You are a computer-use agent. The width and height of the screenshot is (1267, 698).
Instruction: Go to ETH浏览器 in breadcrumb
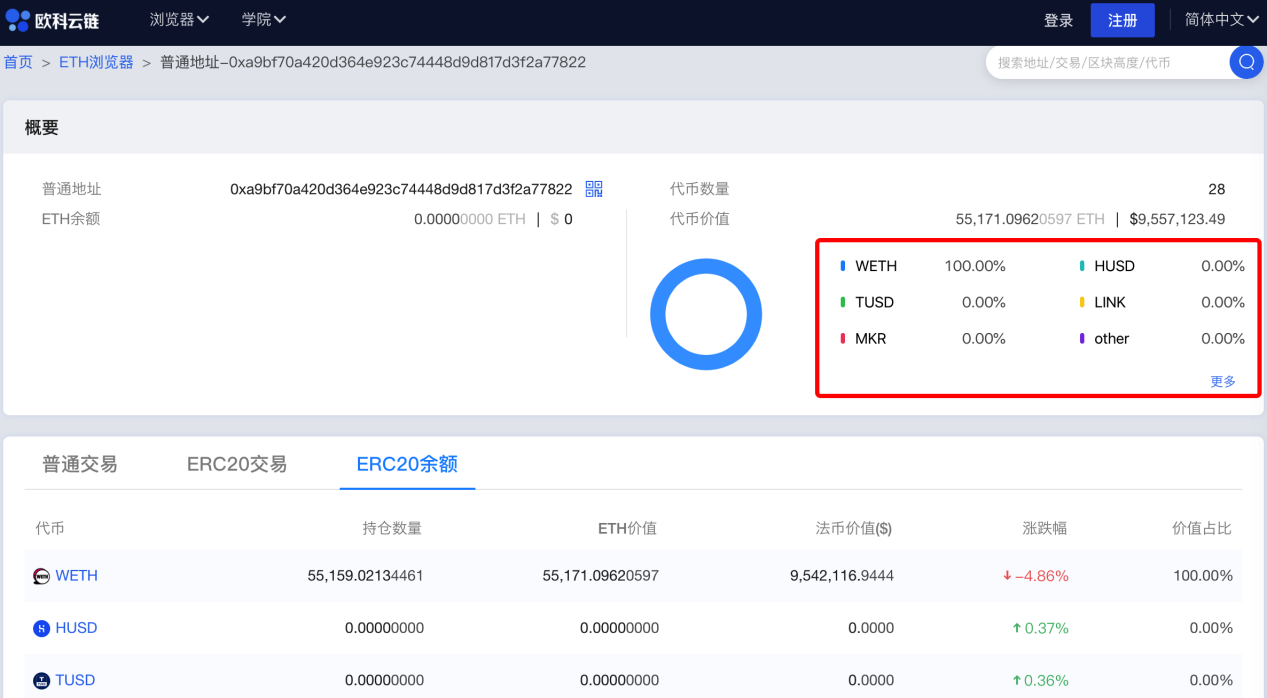coord(96,62)
